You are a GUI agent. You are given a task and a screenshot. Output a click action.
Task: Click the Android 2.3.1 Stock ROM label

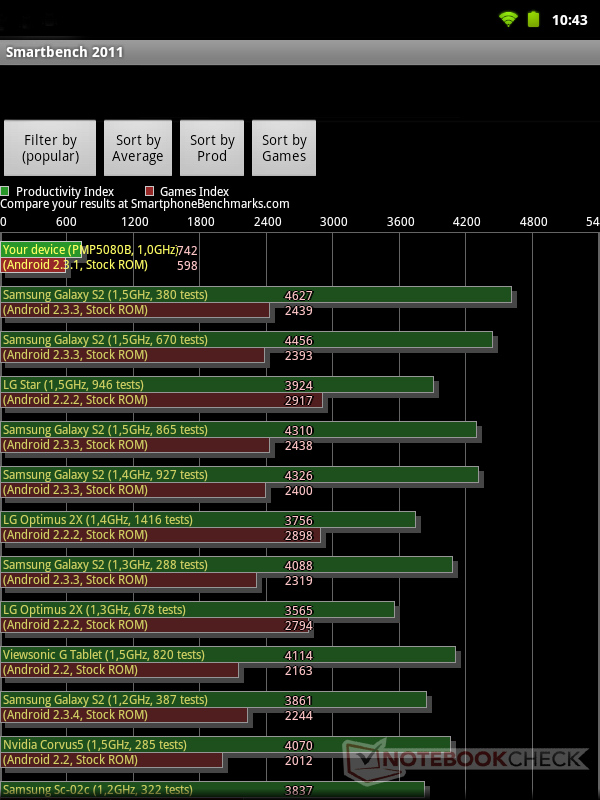point(75,265)
